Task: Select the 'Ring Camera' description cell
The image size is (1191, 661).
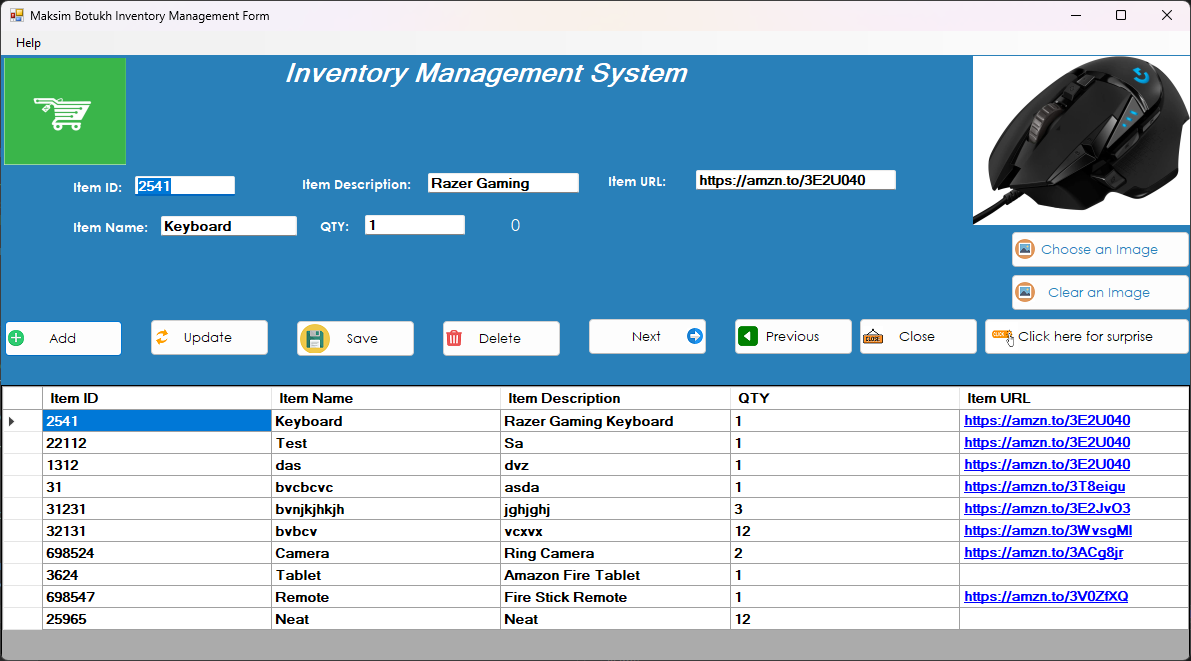Action: coord(615,553)
